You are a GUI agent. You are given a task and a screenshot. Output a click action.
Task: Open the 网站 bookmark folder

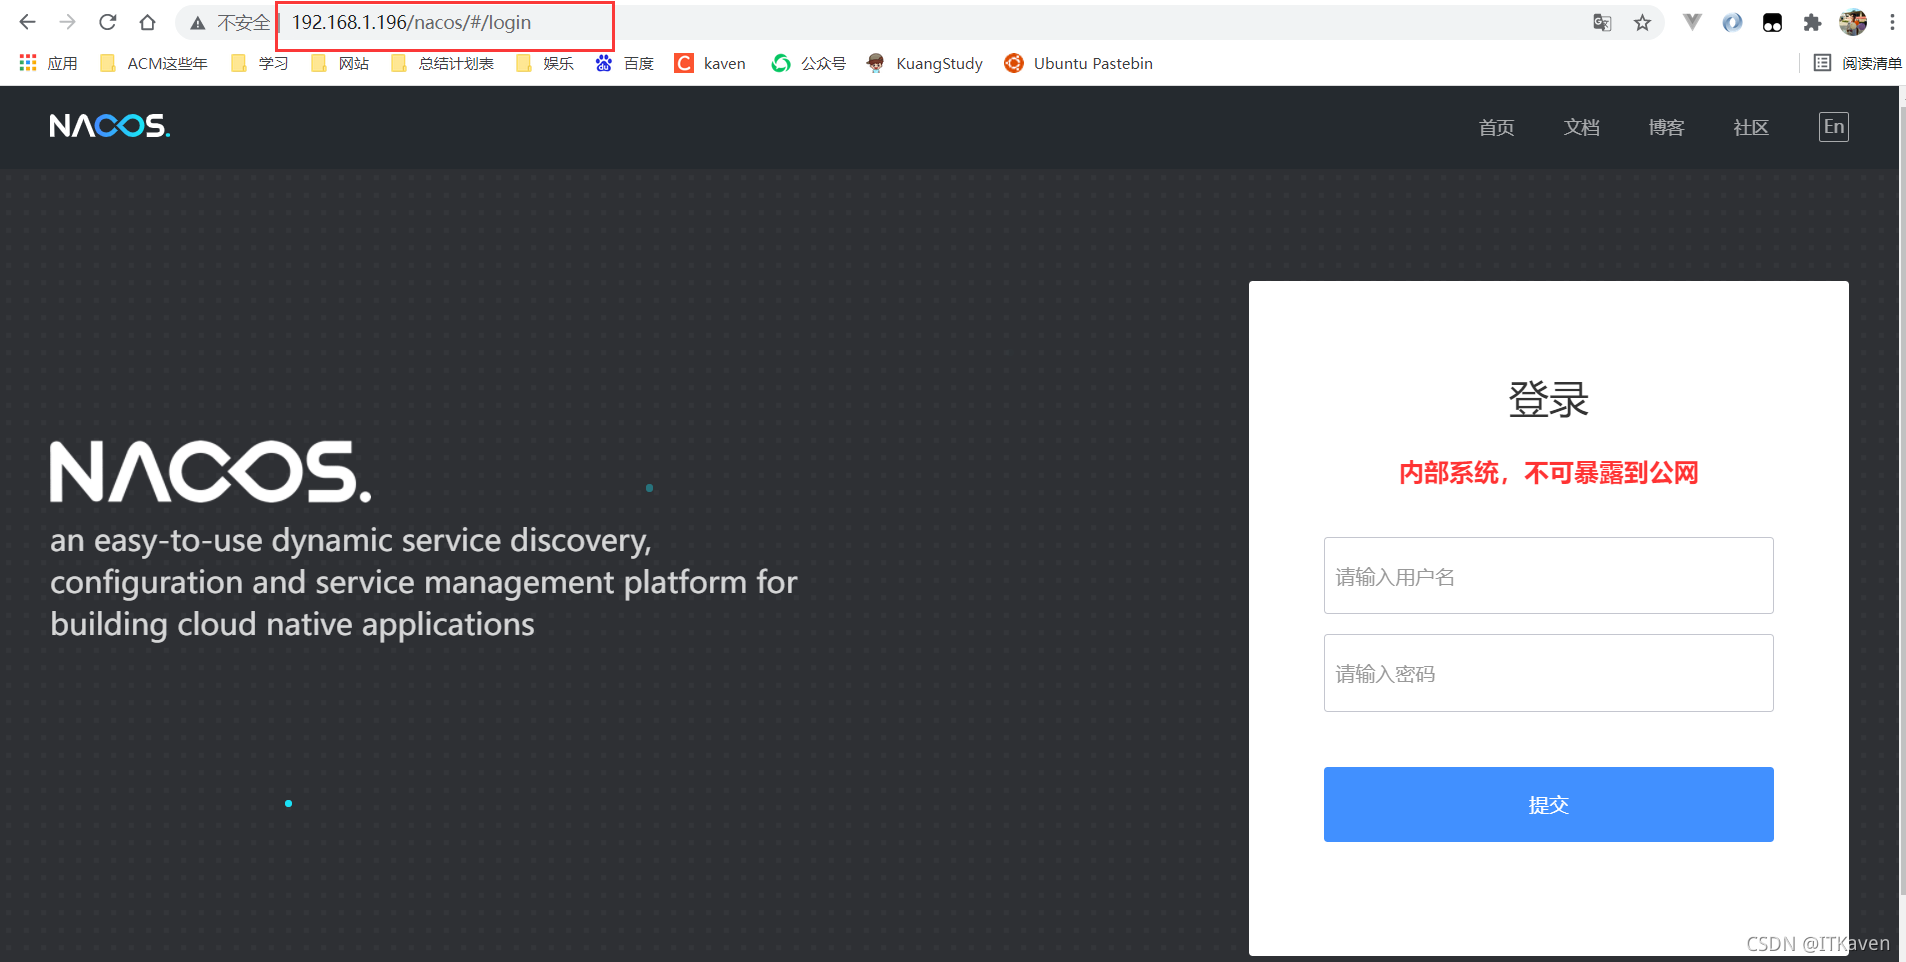click(339, 63)
